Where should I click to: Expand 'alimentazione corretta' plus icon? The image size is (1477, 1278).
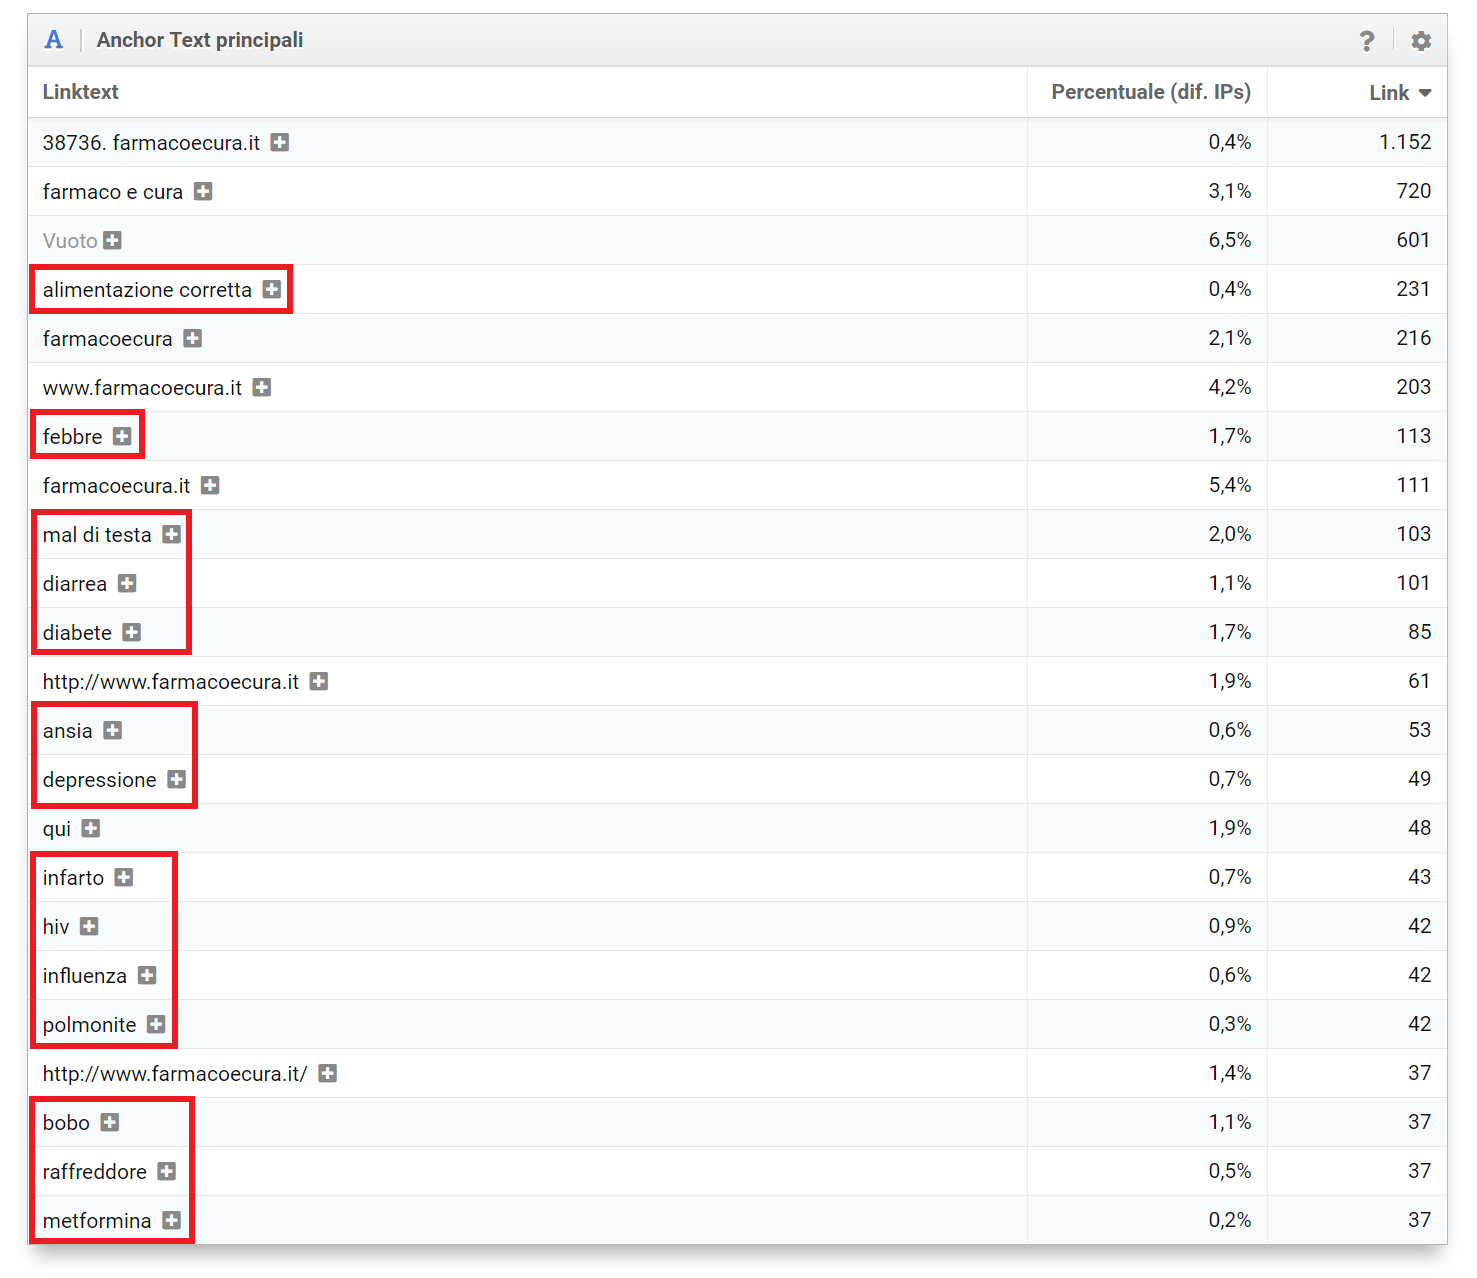[272, 289]
